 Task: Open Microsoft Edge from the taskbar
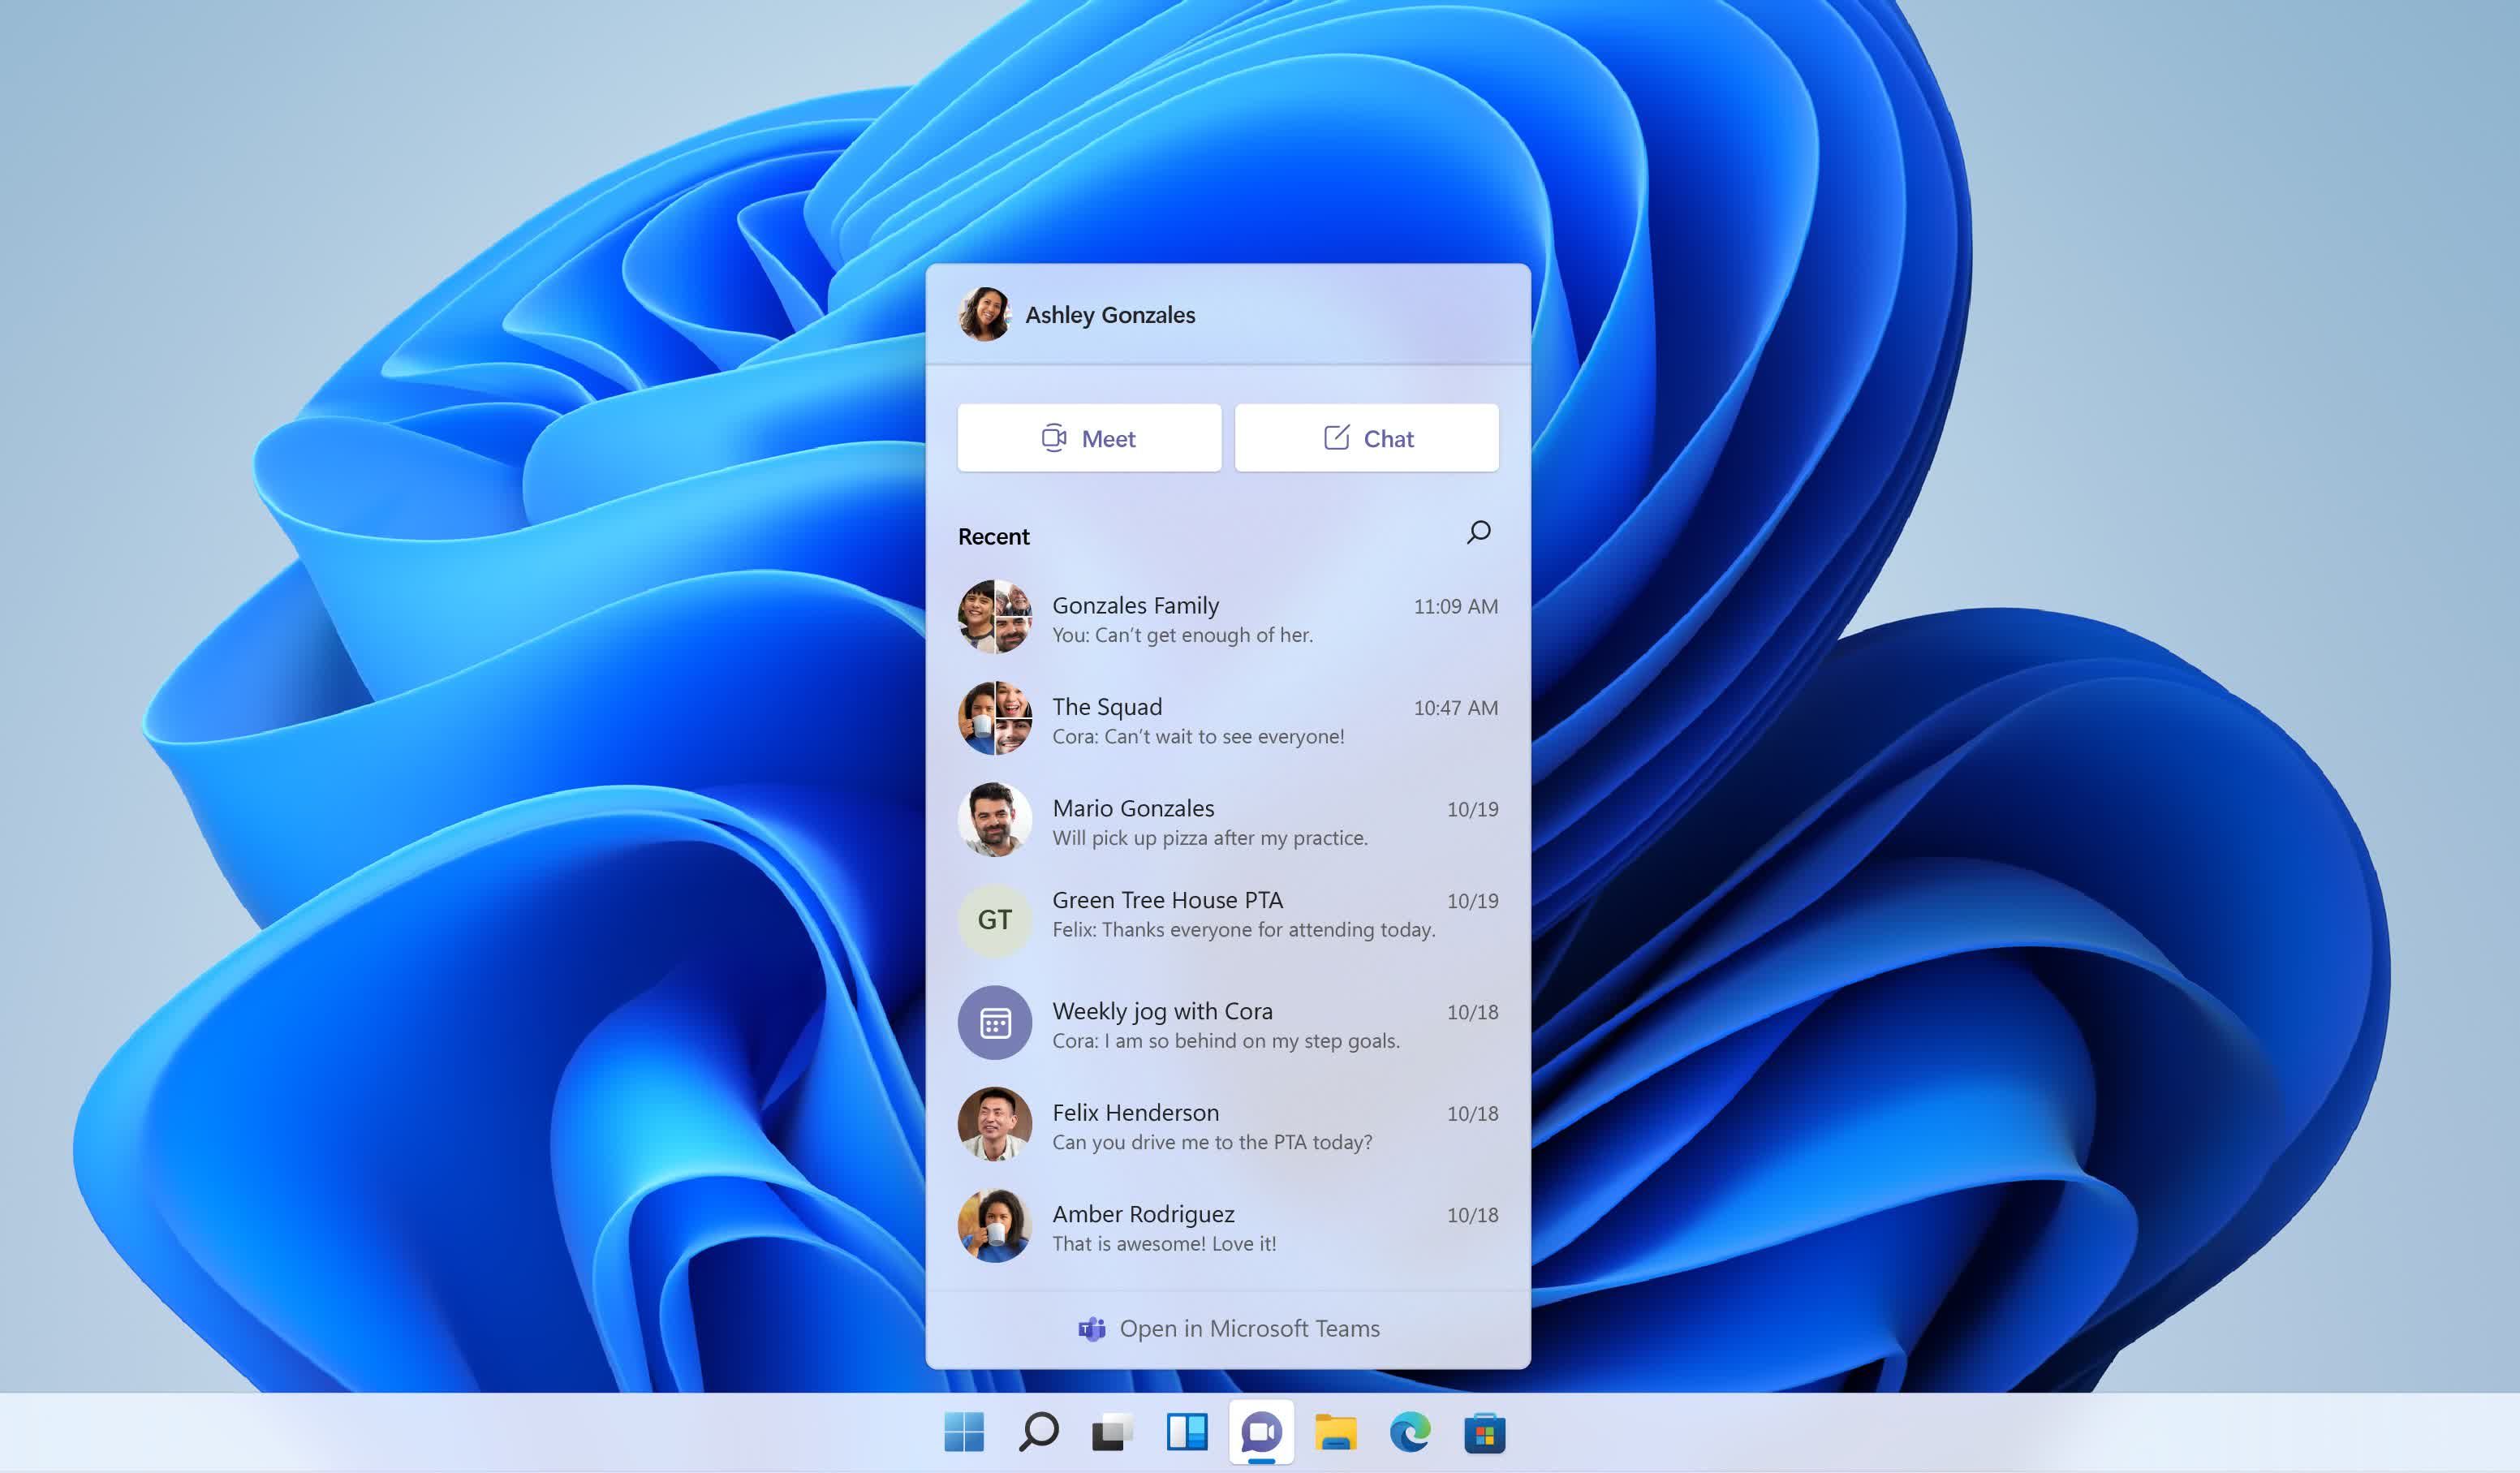tap(1410, 1431)
